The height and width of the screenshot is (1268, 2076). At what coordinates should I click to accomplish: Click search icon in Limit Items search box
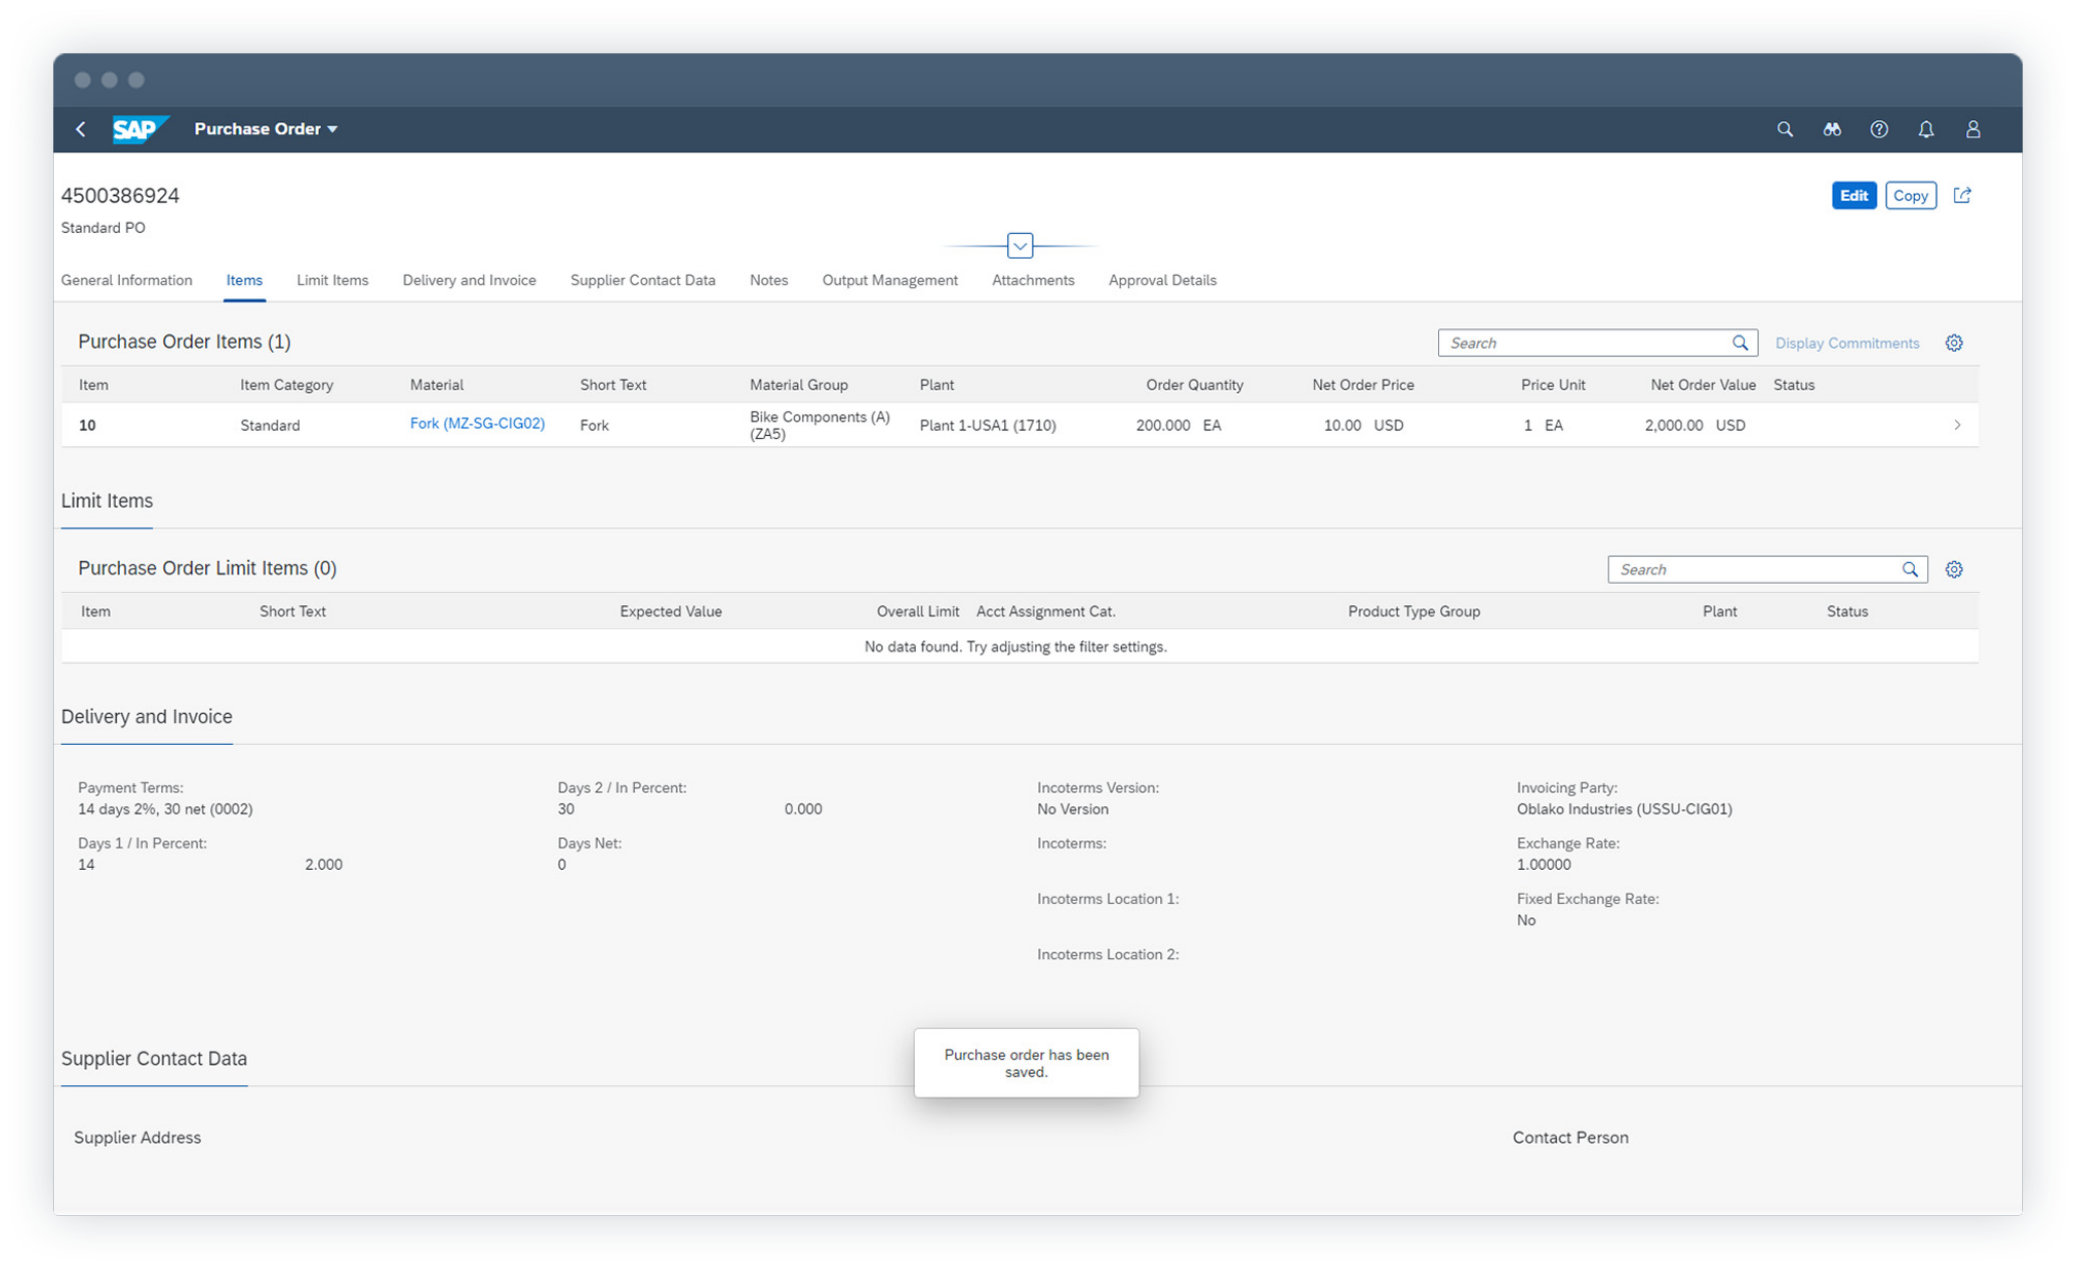[1909, 569]
